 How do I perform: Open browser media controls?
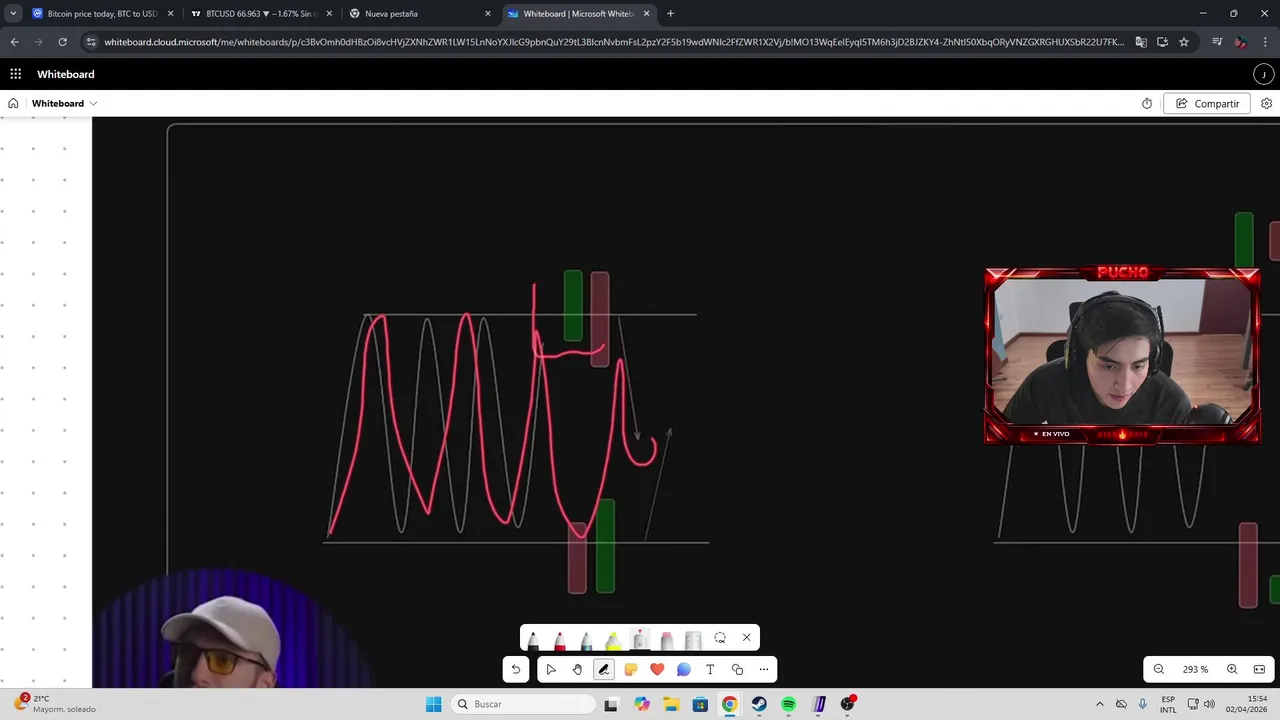pyautogui.click(x=1217, y=42)
